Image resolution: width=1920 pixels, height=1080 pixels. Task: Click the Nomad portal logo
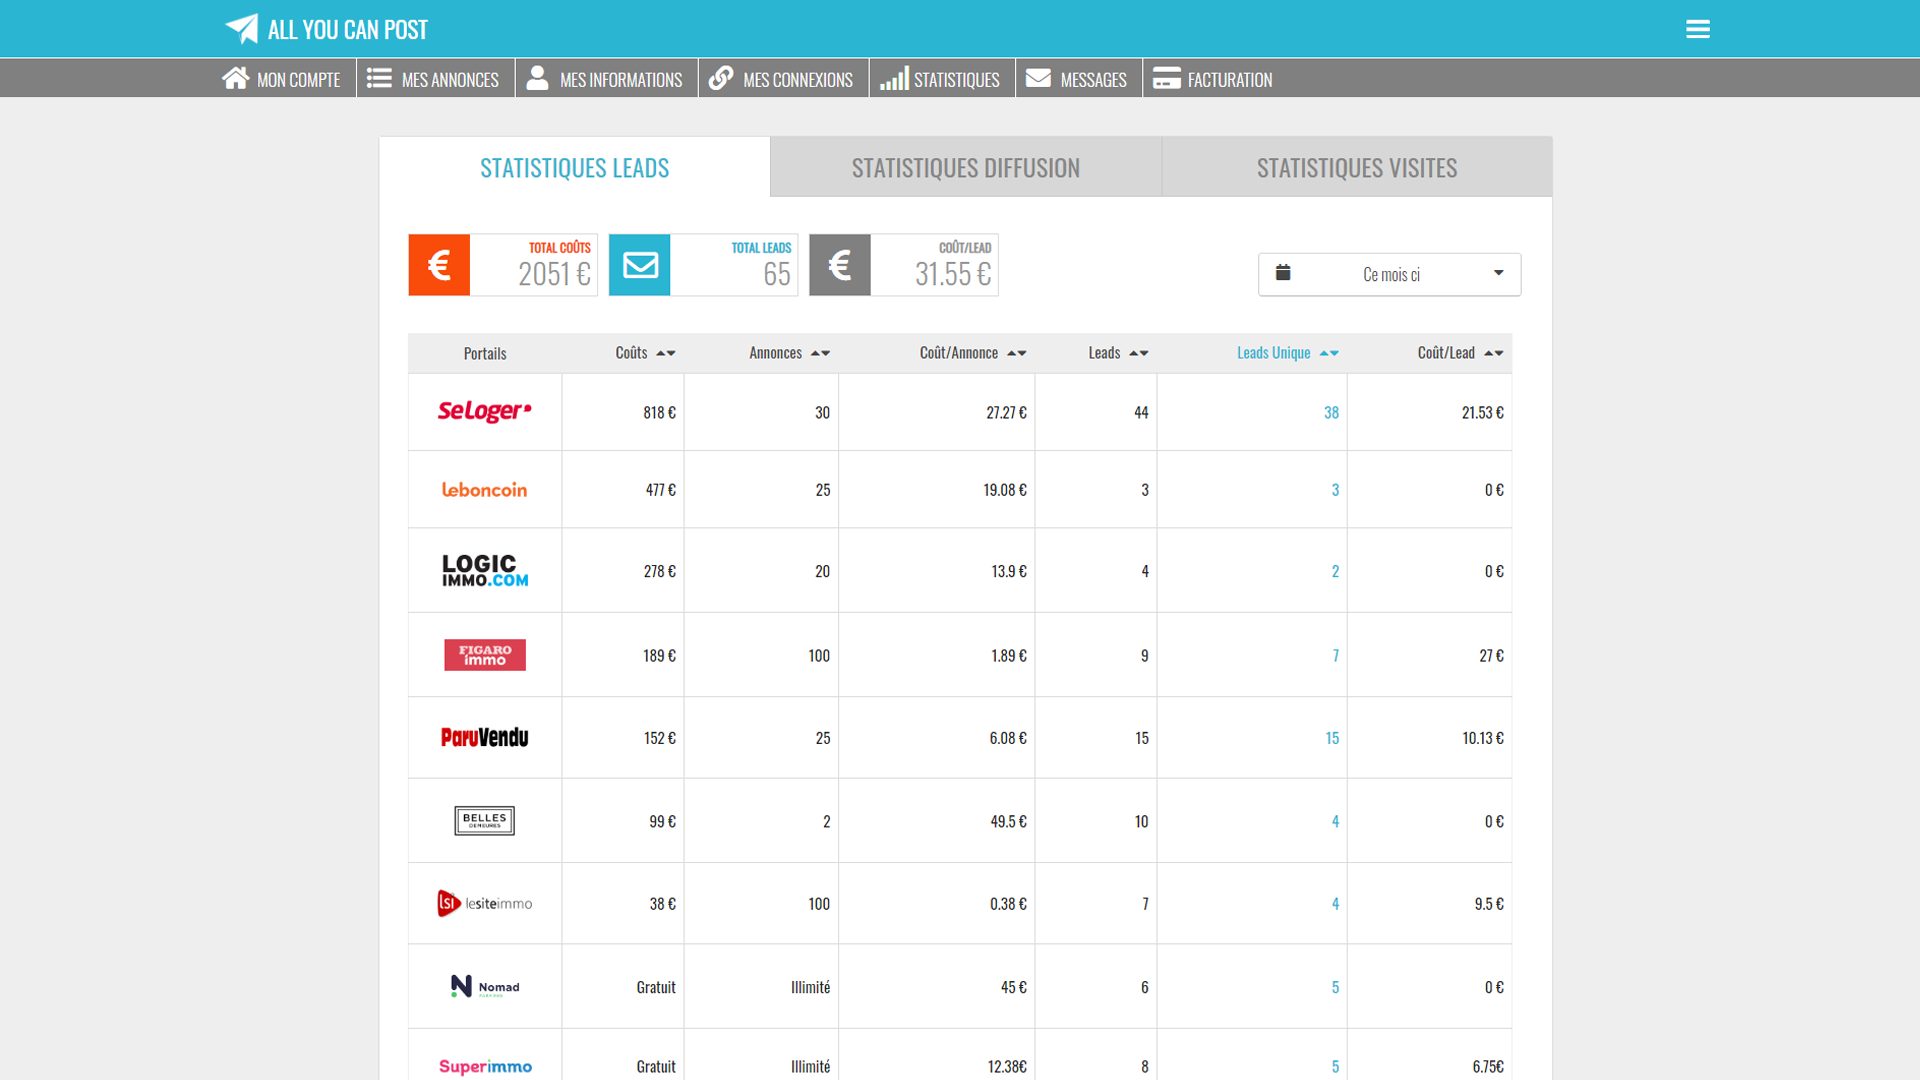(x=485, y=987)
